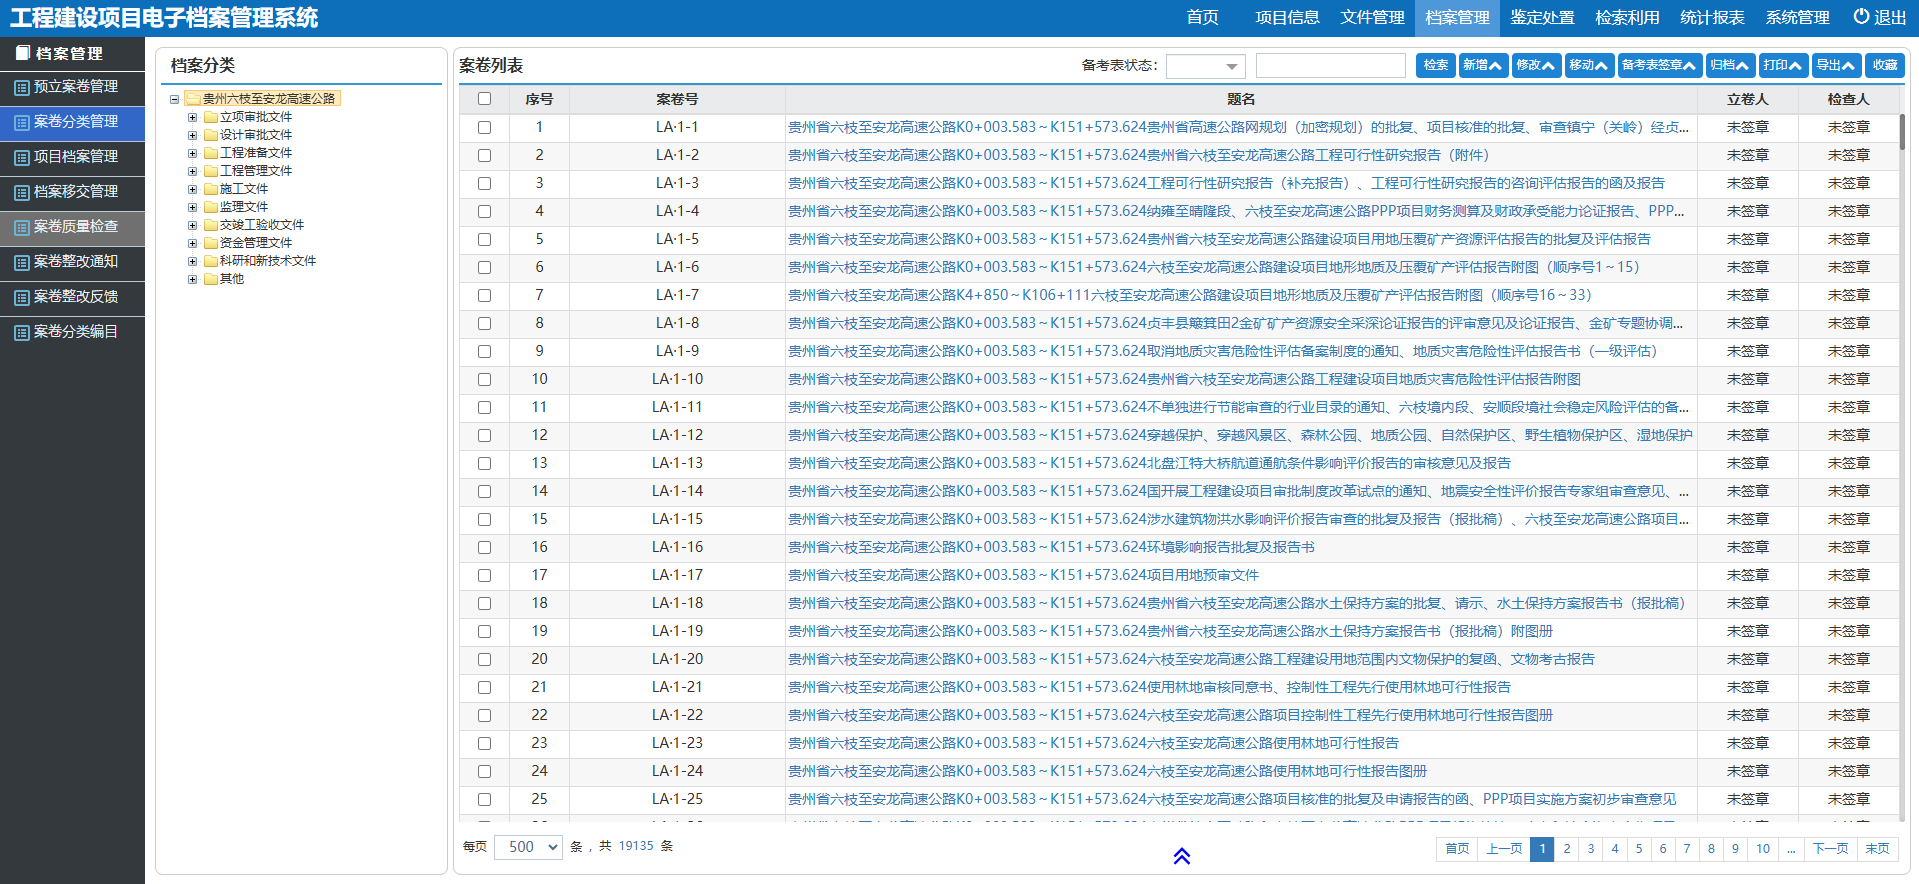Click the 收藏 button

point(1885,65)
